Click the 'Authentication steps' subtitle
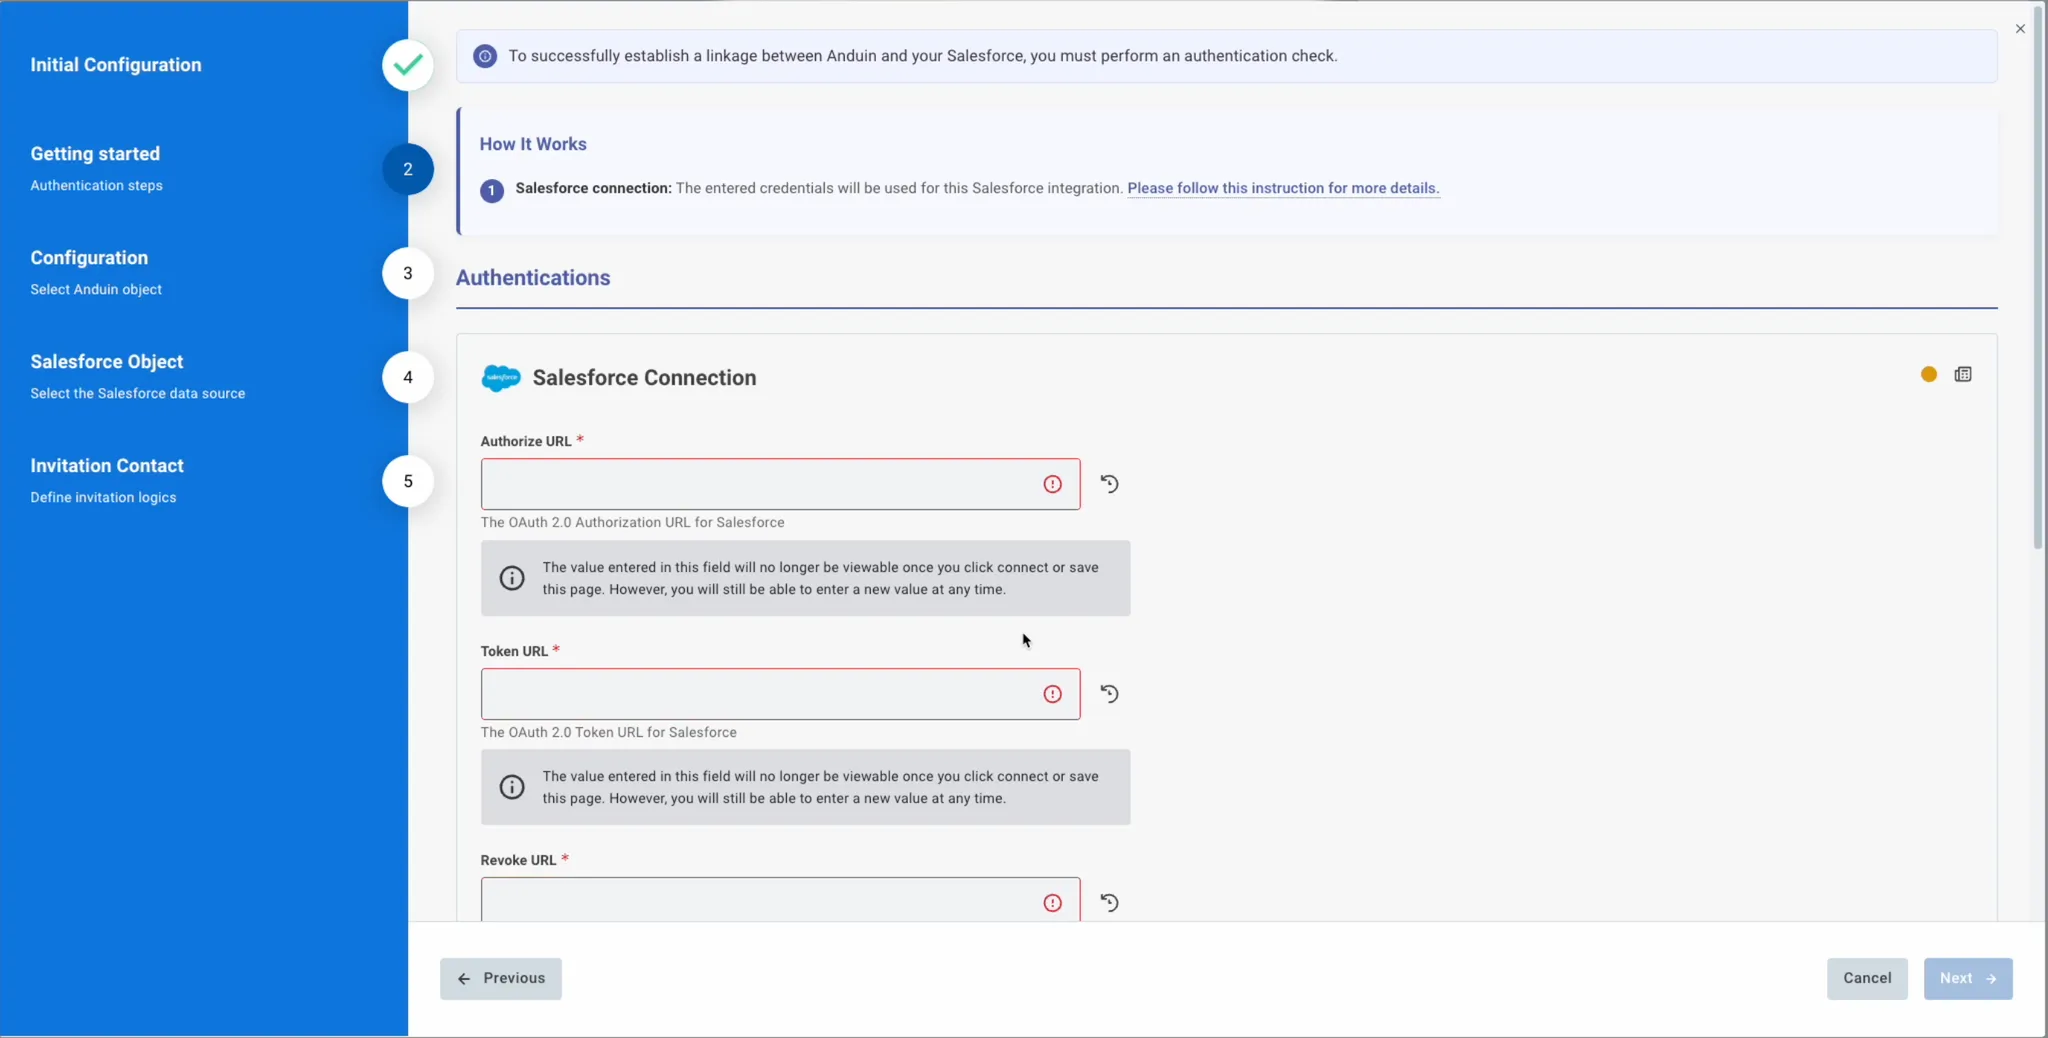The width and height of the screenshot is (2048, 1038). 96,186
